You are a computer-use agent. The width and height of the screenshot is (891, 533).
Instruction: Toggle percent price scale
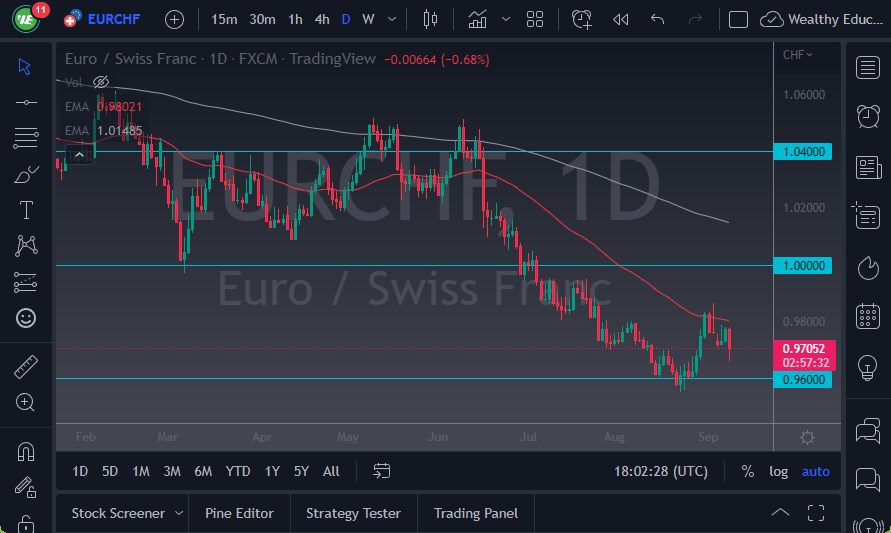pos(748,471)
